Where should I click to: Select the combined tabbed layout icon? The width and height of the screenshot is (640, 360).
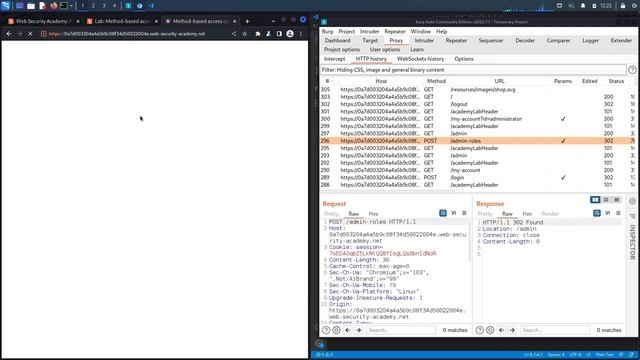click(x=617, y=200)
